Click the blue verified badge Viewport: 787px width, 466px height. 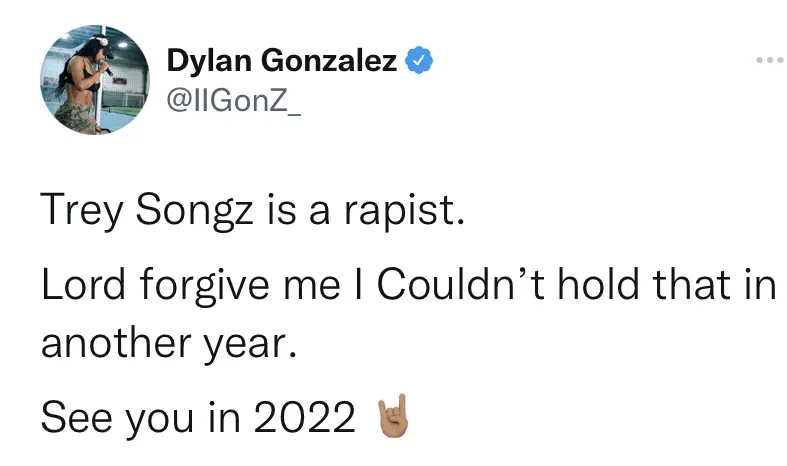[419, 62]
